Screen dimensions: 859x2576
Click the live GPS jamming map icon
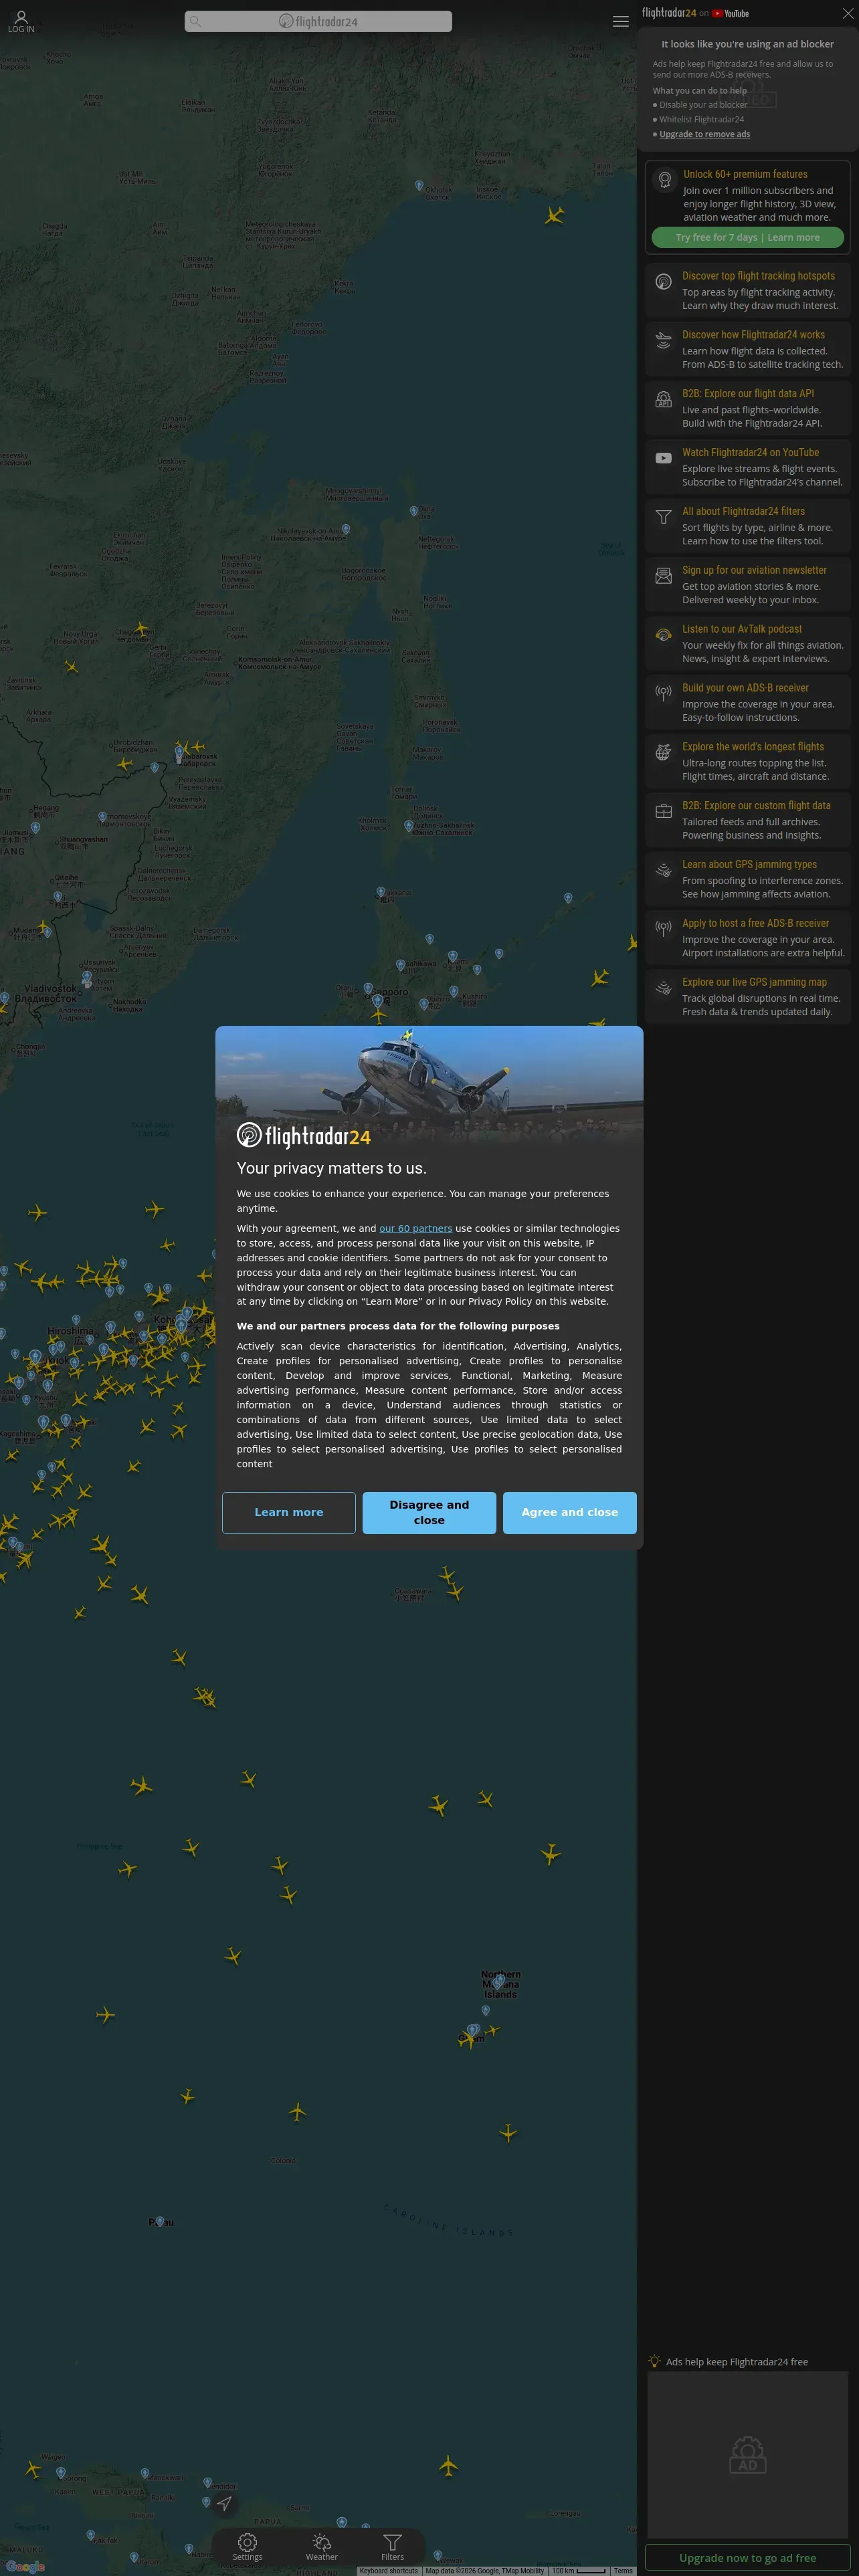[x=663, y=988]
